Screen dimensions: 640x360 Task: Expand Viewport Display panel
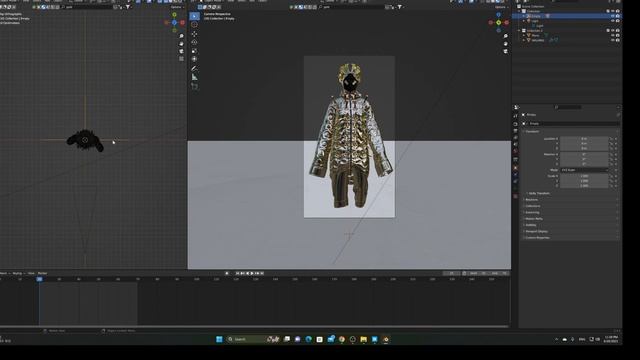point(536,231)
